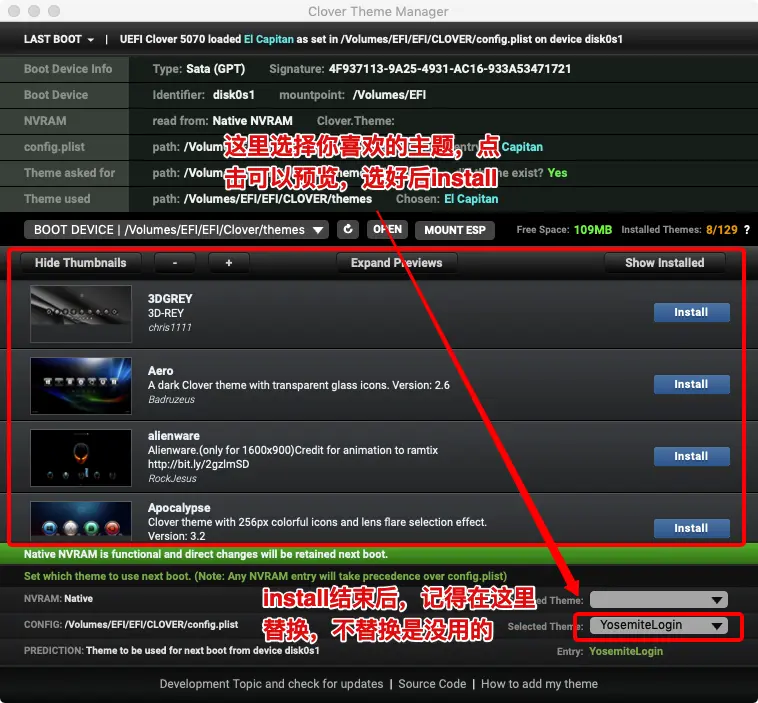Image resolution: width=758 pixels, height=703 pixels.
Task: Click the YosemiteLogin entry value
Action: click(626, 651)
